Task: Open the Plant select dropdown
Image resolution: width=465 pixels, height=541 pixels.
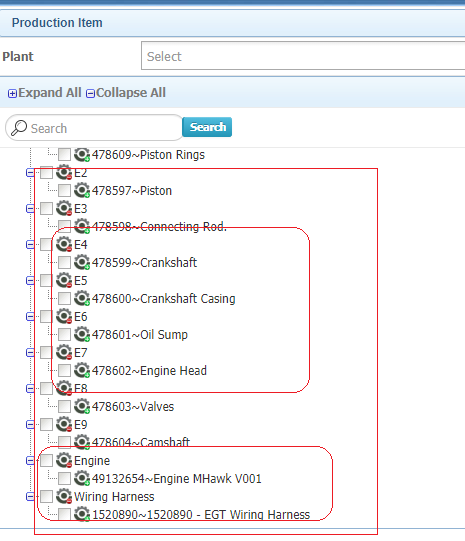Action: (x=303, y=56)
